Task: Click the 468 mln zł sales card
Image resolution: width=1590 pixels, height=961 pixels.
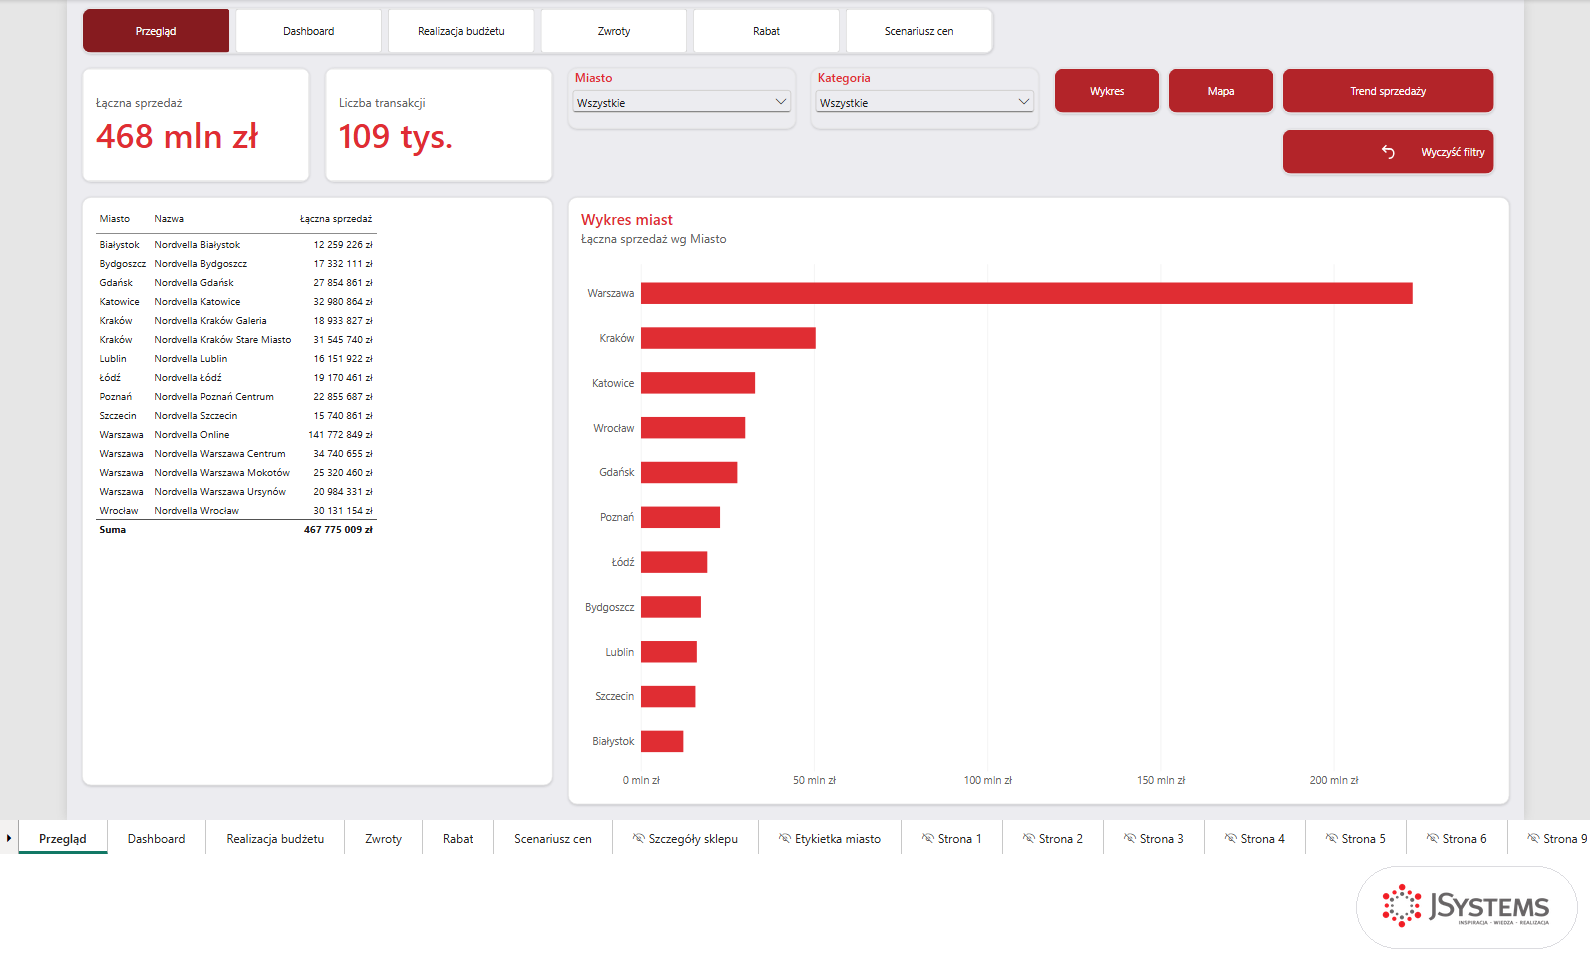Action: pos(196,125)
